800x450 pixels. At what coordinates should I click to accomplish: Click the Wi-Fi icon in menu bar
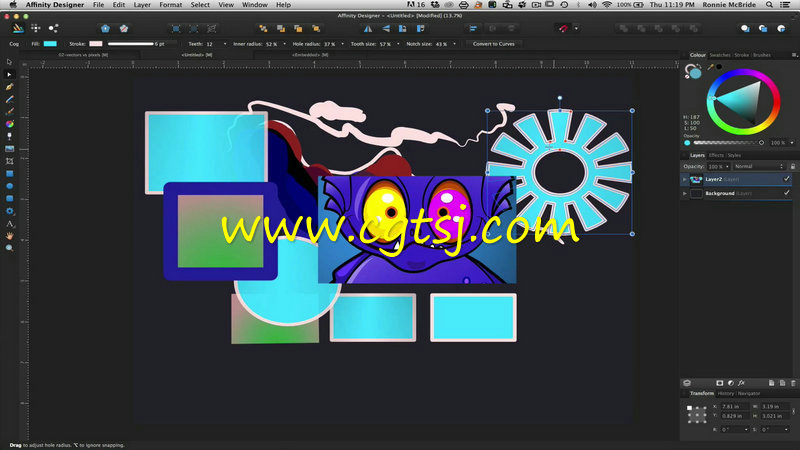coord(607,5)
